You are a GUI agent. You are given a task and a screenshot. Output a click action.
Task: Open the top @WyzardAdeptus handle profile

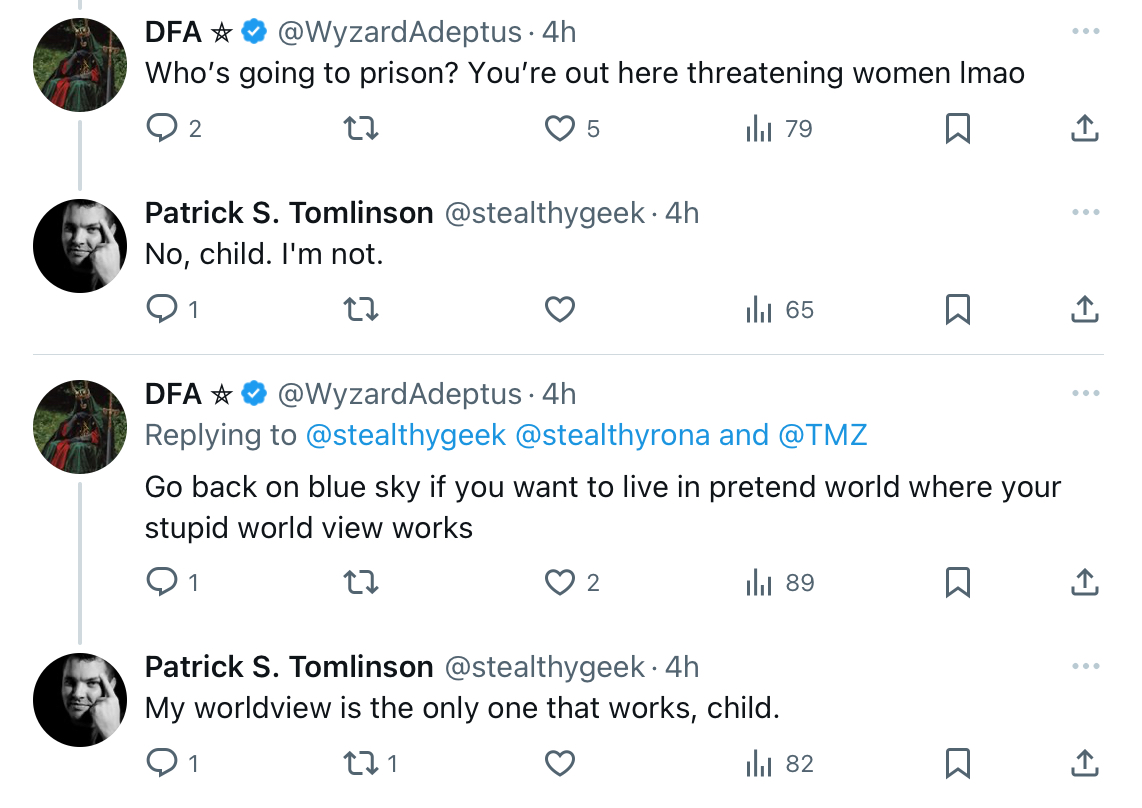[400, 32]
